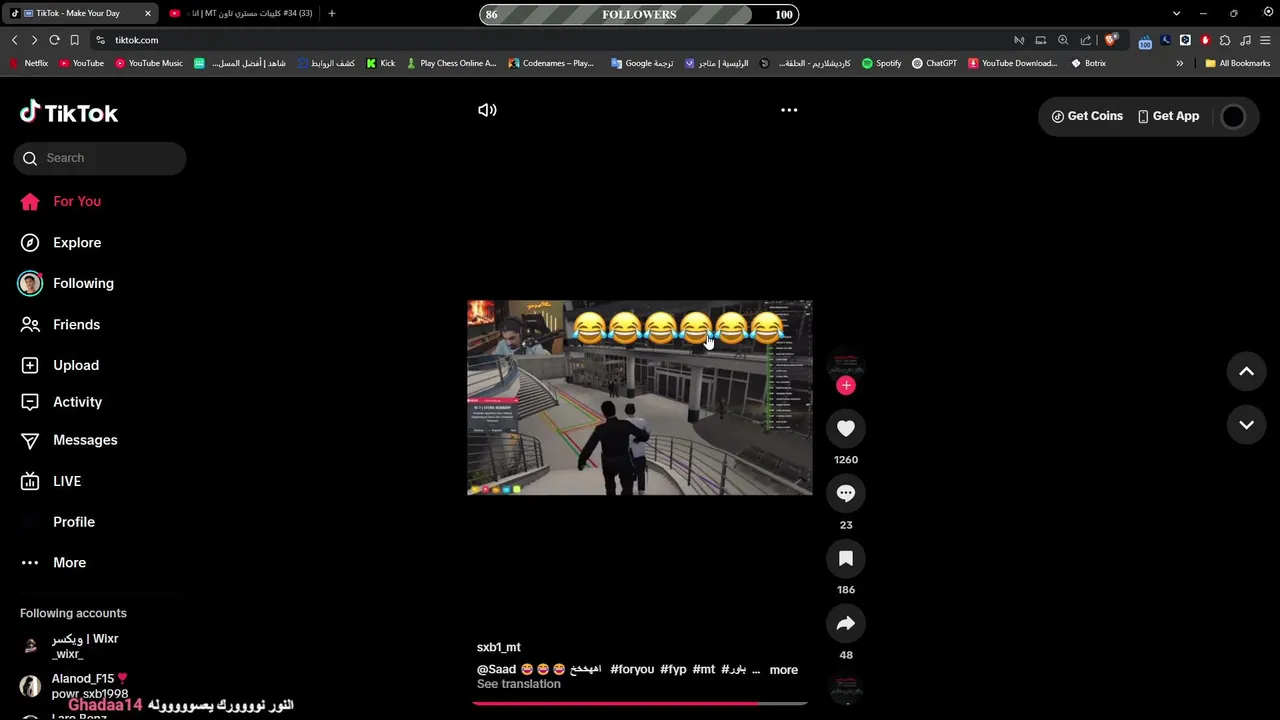Open the video options three-dot menu
The height and width of the screenshot is (720, 1280).
point(789,110)
